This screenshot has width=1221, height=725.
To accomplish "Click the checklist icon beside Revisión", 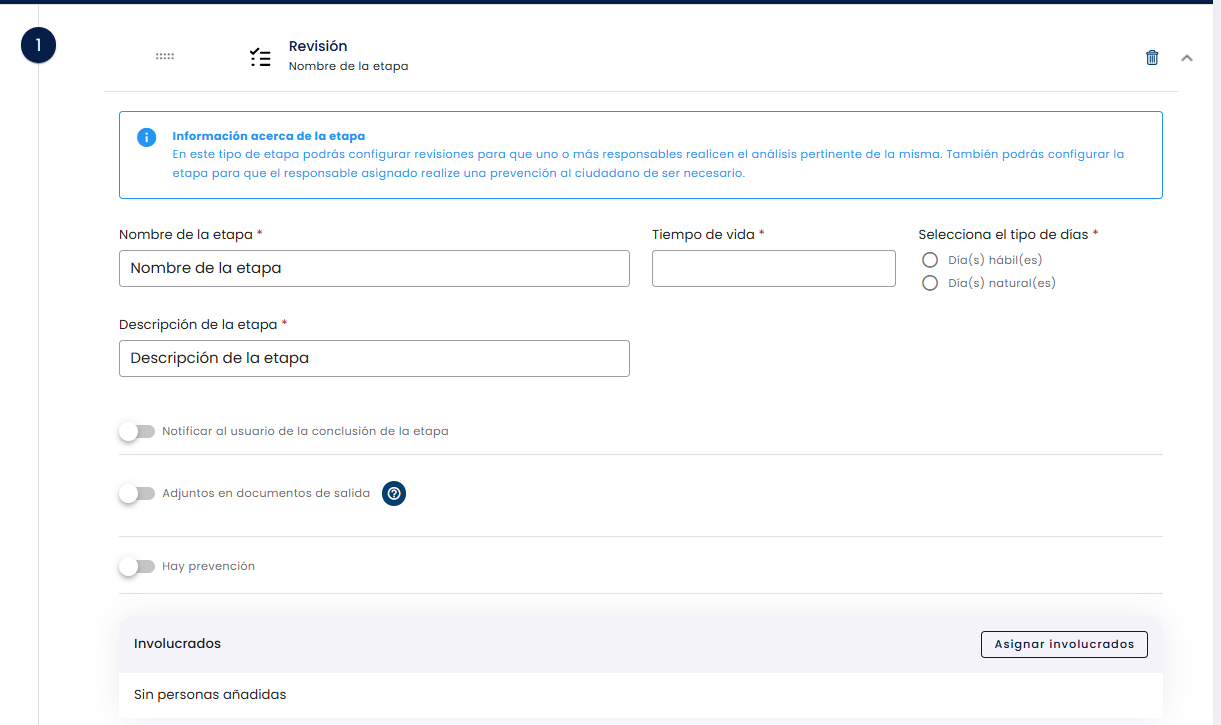I will tap(260, 57).
